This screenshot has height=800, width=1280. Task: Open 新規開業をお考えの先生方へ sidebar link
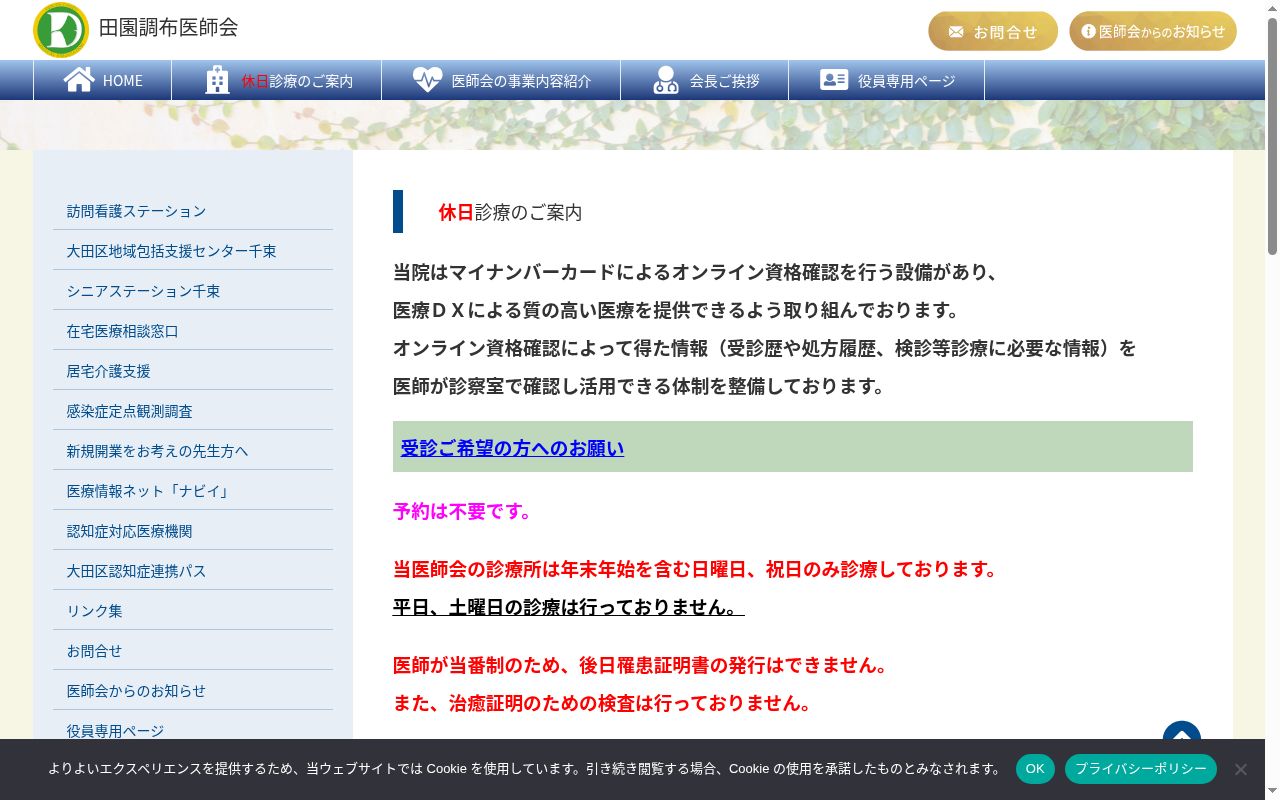(193, 451)
